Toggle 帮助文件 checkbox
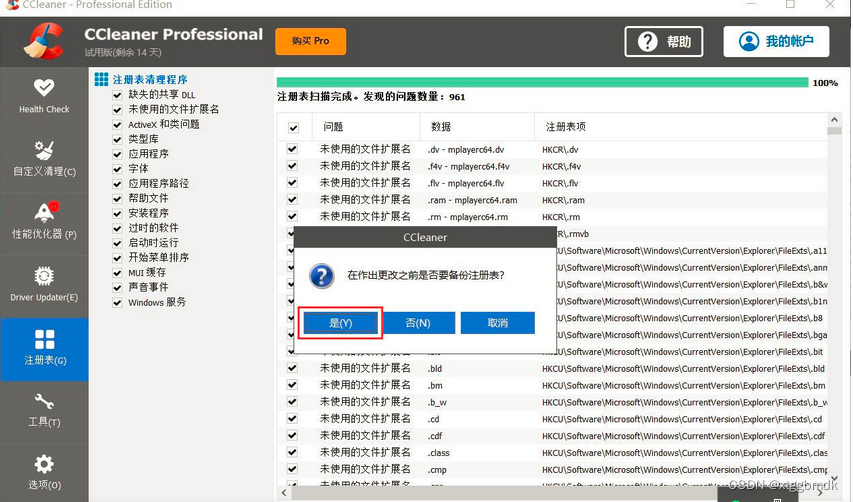 pos(117,199)
